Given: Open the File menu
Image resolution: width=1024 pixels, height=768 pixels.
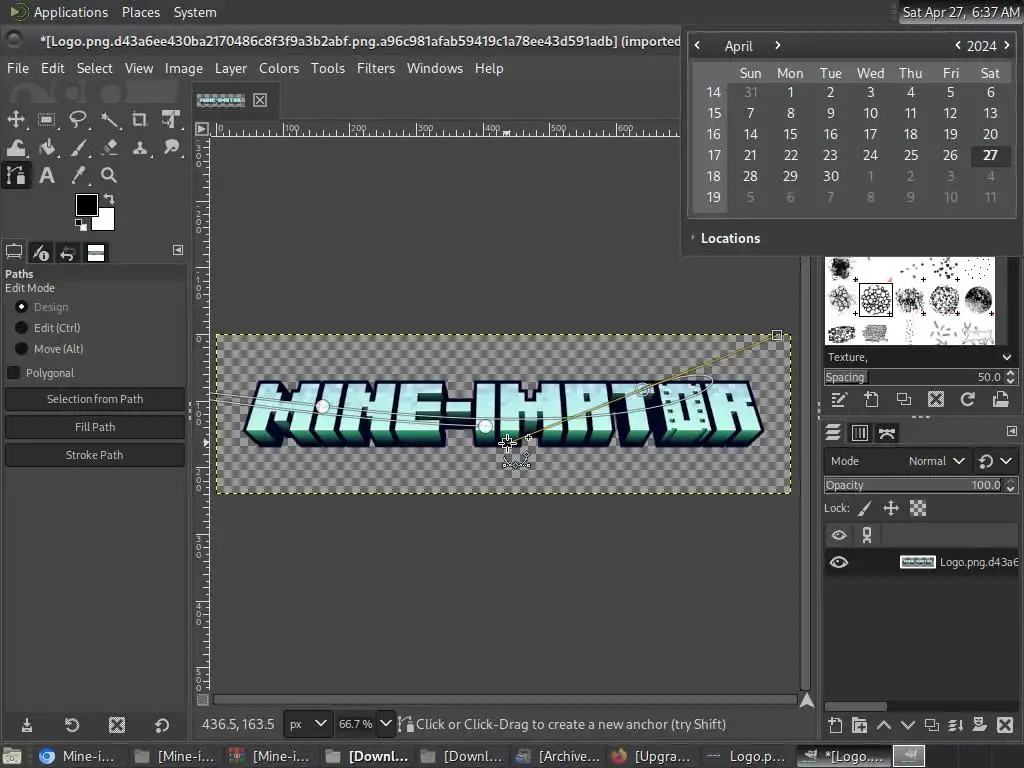Looking at the screenshot, I should (18, 68).
